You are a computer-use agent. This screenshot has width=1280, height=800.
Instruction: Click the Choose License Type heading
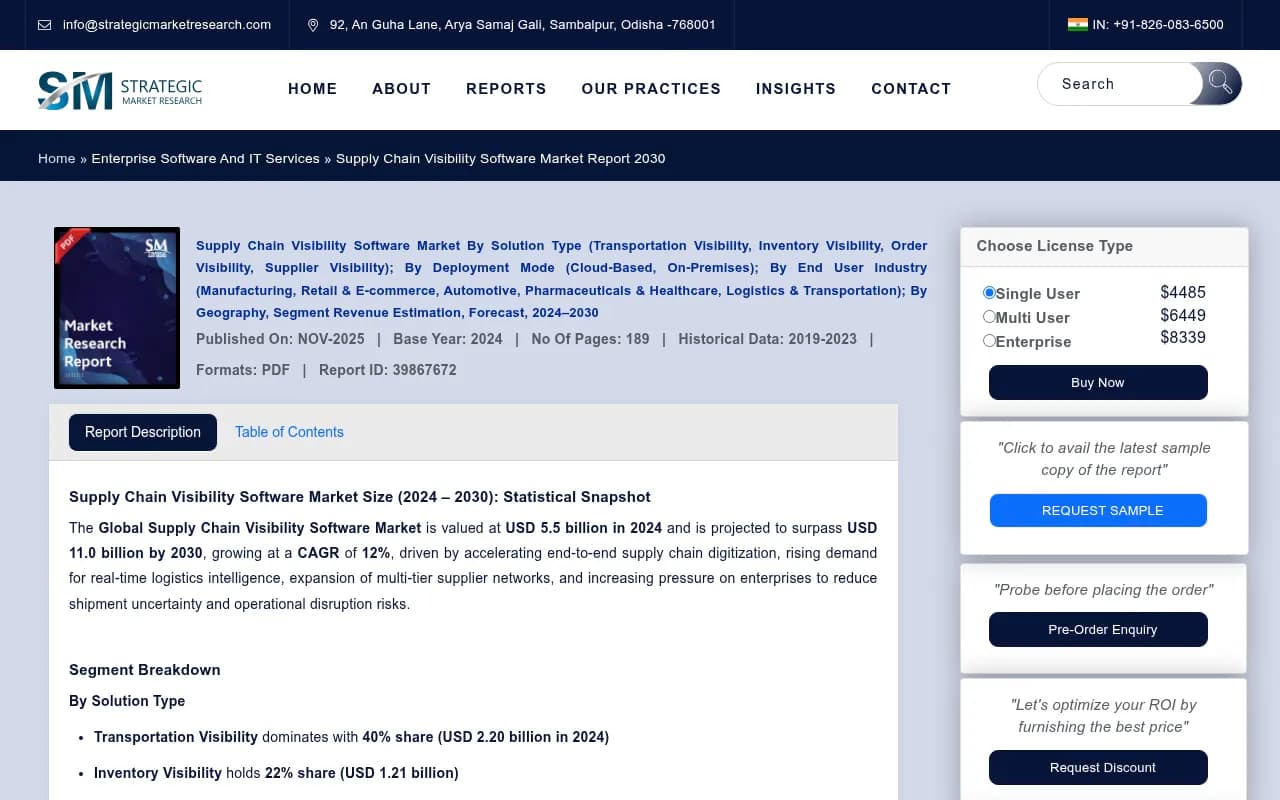pyautogui.click(x=1054, y=246)
